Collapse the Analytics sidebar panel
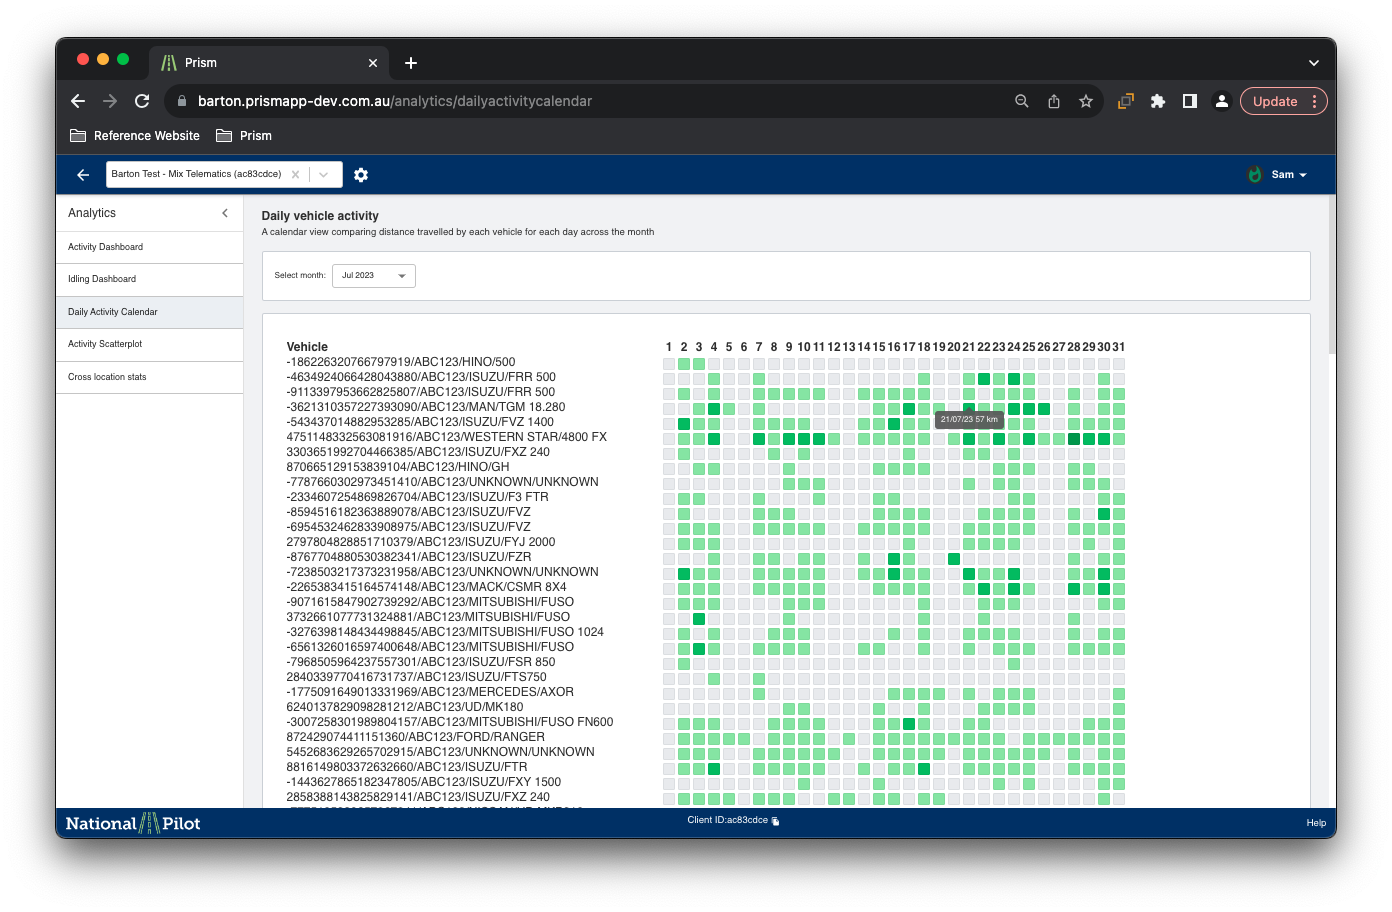Viewport: 1392px width, 912px height. pyautogui.click(x=225, y=213)
